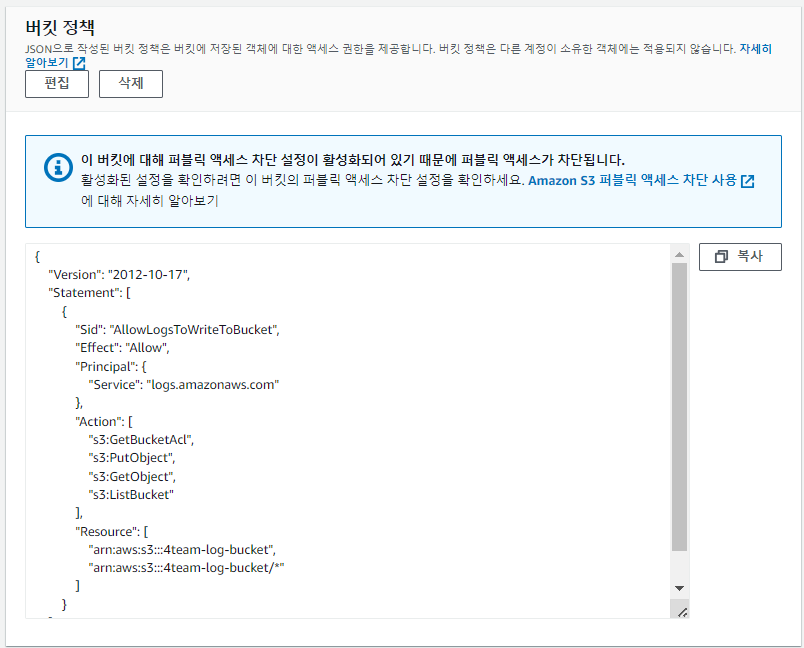
Task: Click the external-link icon after 차단 사용
Action: click(748, 181)
